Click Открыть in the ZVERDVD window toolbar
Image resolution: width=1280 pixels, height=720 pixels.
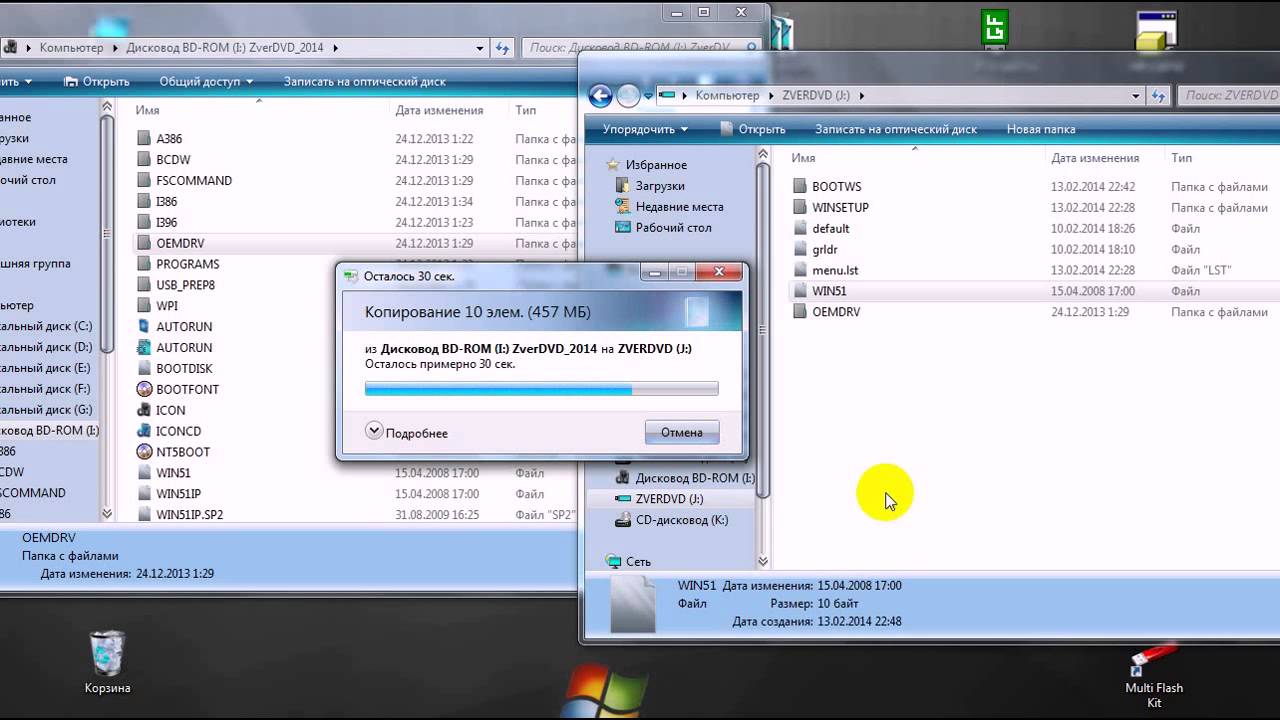click(752, 129)
